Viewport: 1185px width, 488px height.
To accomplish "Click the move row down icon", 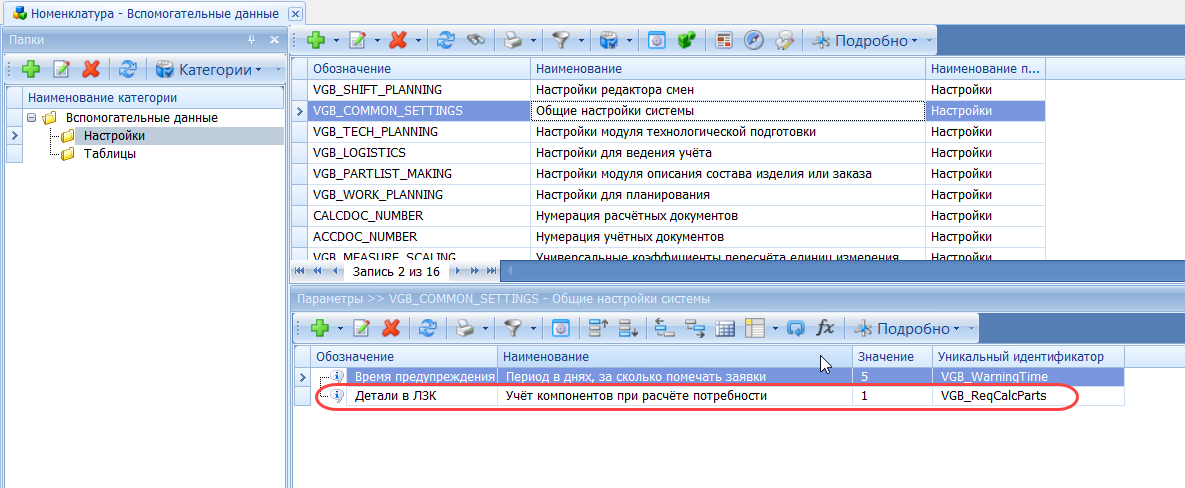I will (628, 328).
